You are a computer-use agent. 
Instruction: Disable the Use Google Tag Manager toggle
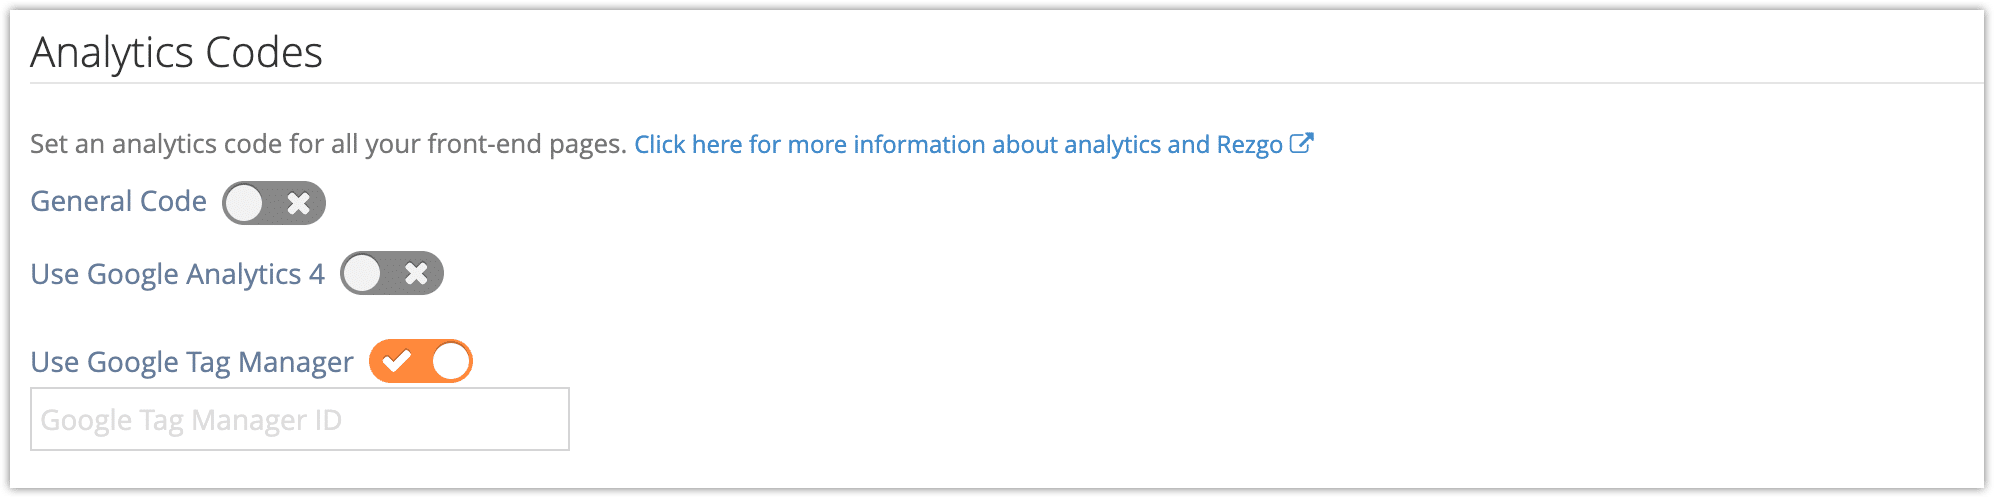click(421, 361)
